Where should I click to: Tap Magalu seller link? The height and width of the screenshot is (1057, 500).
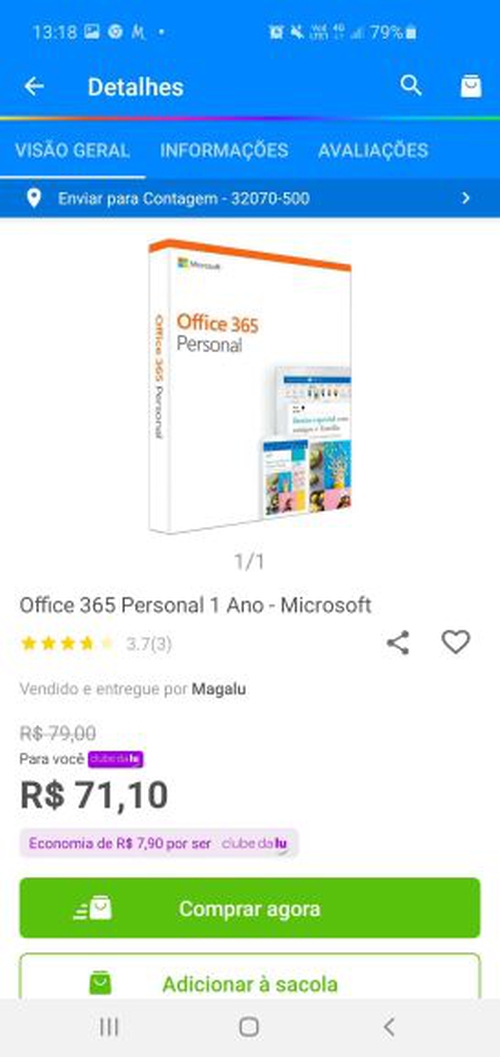click(x=219, y=689)
